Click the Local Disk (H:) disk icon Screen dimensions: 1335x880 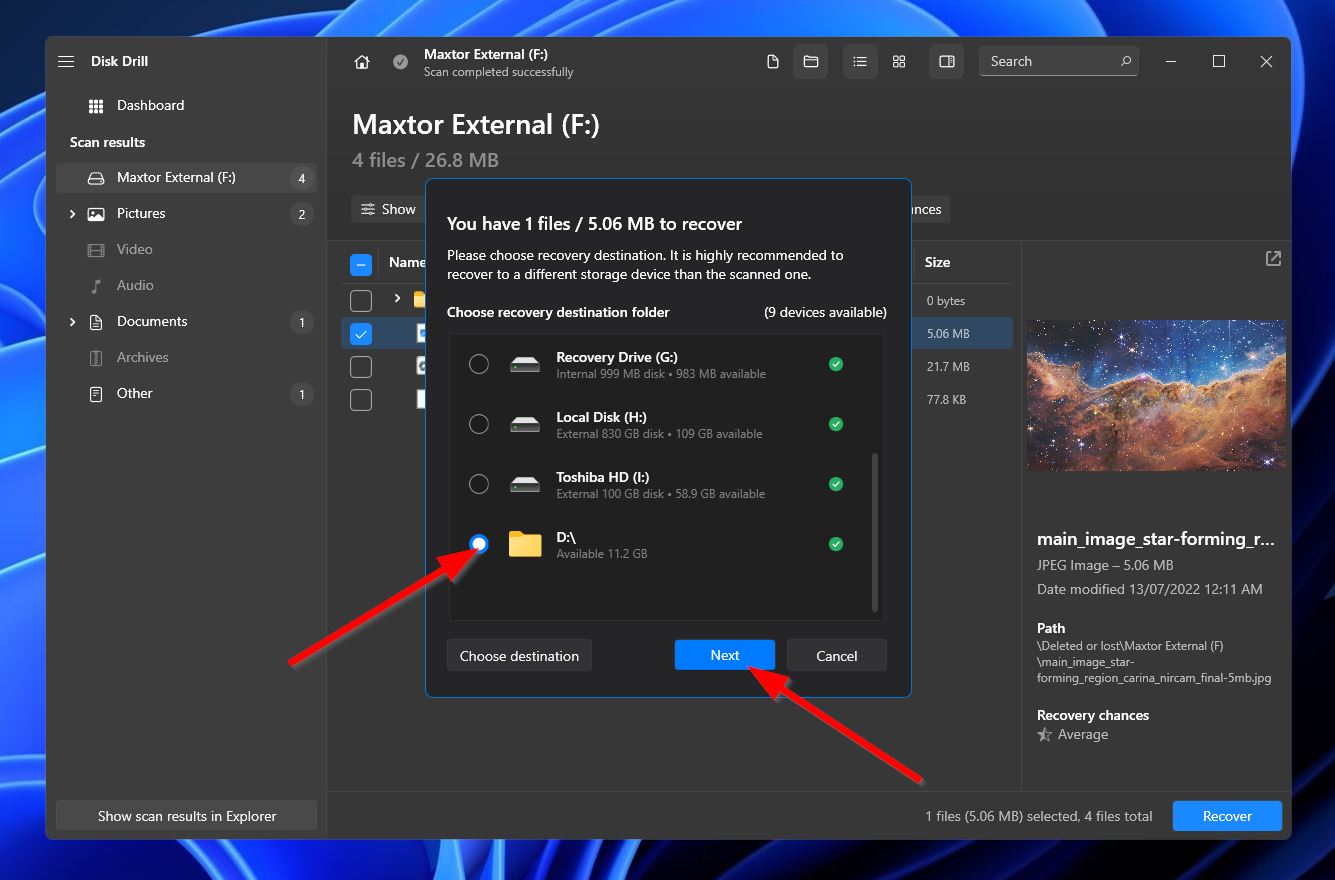(525, 425)
